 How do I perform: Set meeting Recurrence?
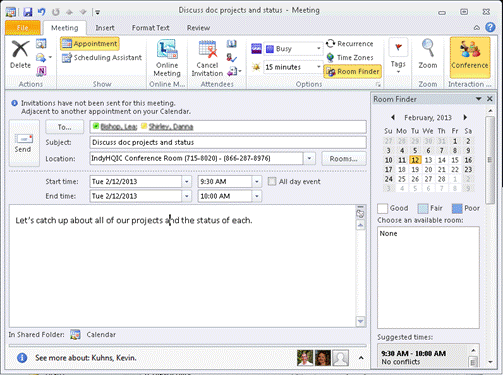coord(350,44)
